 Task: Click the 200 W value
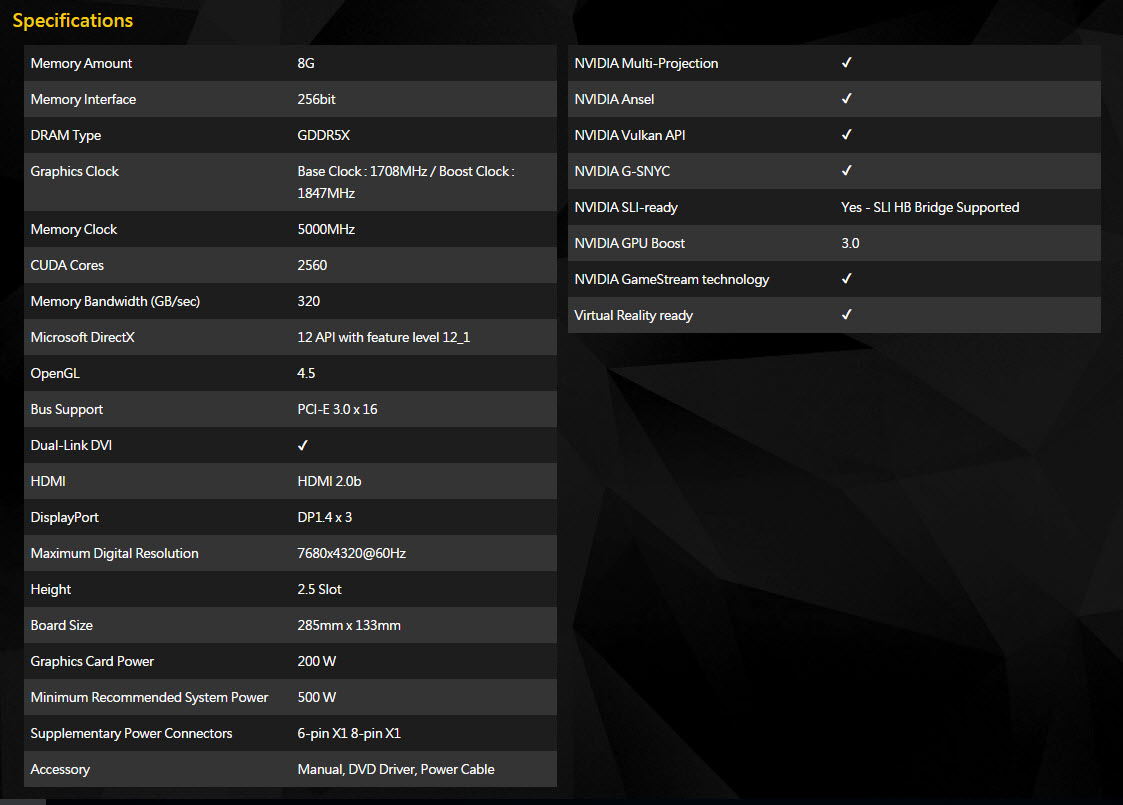[x=317, y=662]
